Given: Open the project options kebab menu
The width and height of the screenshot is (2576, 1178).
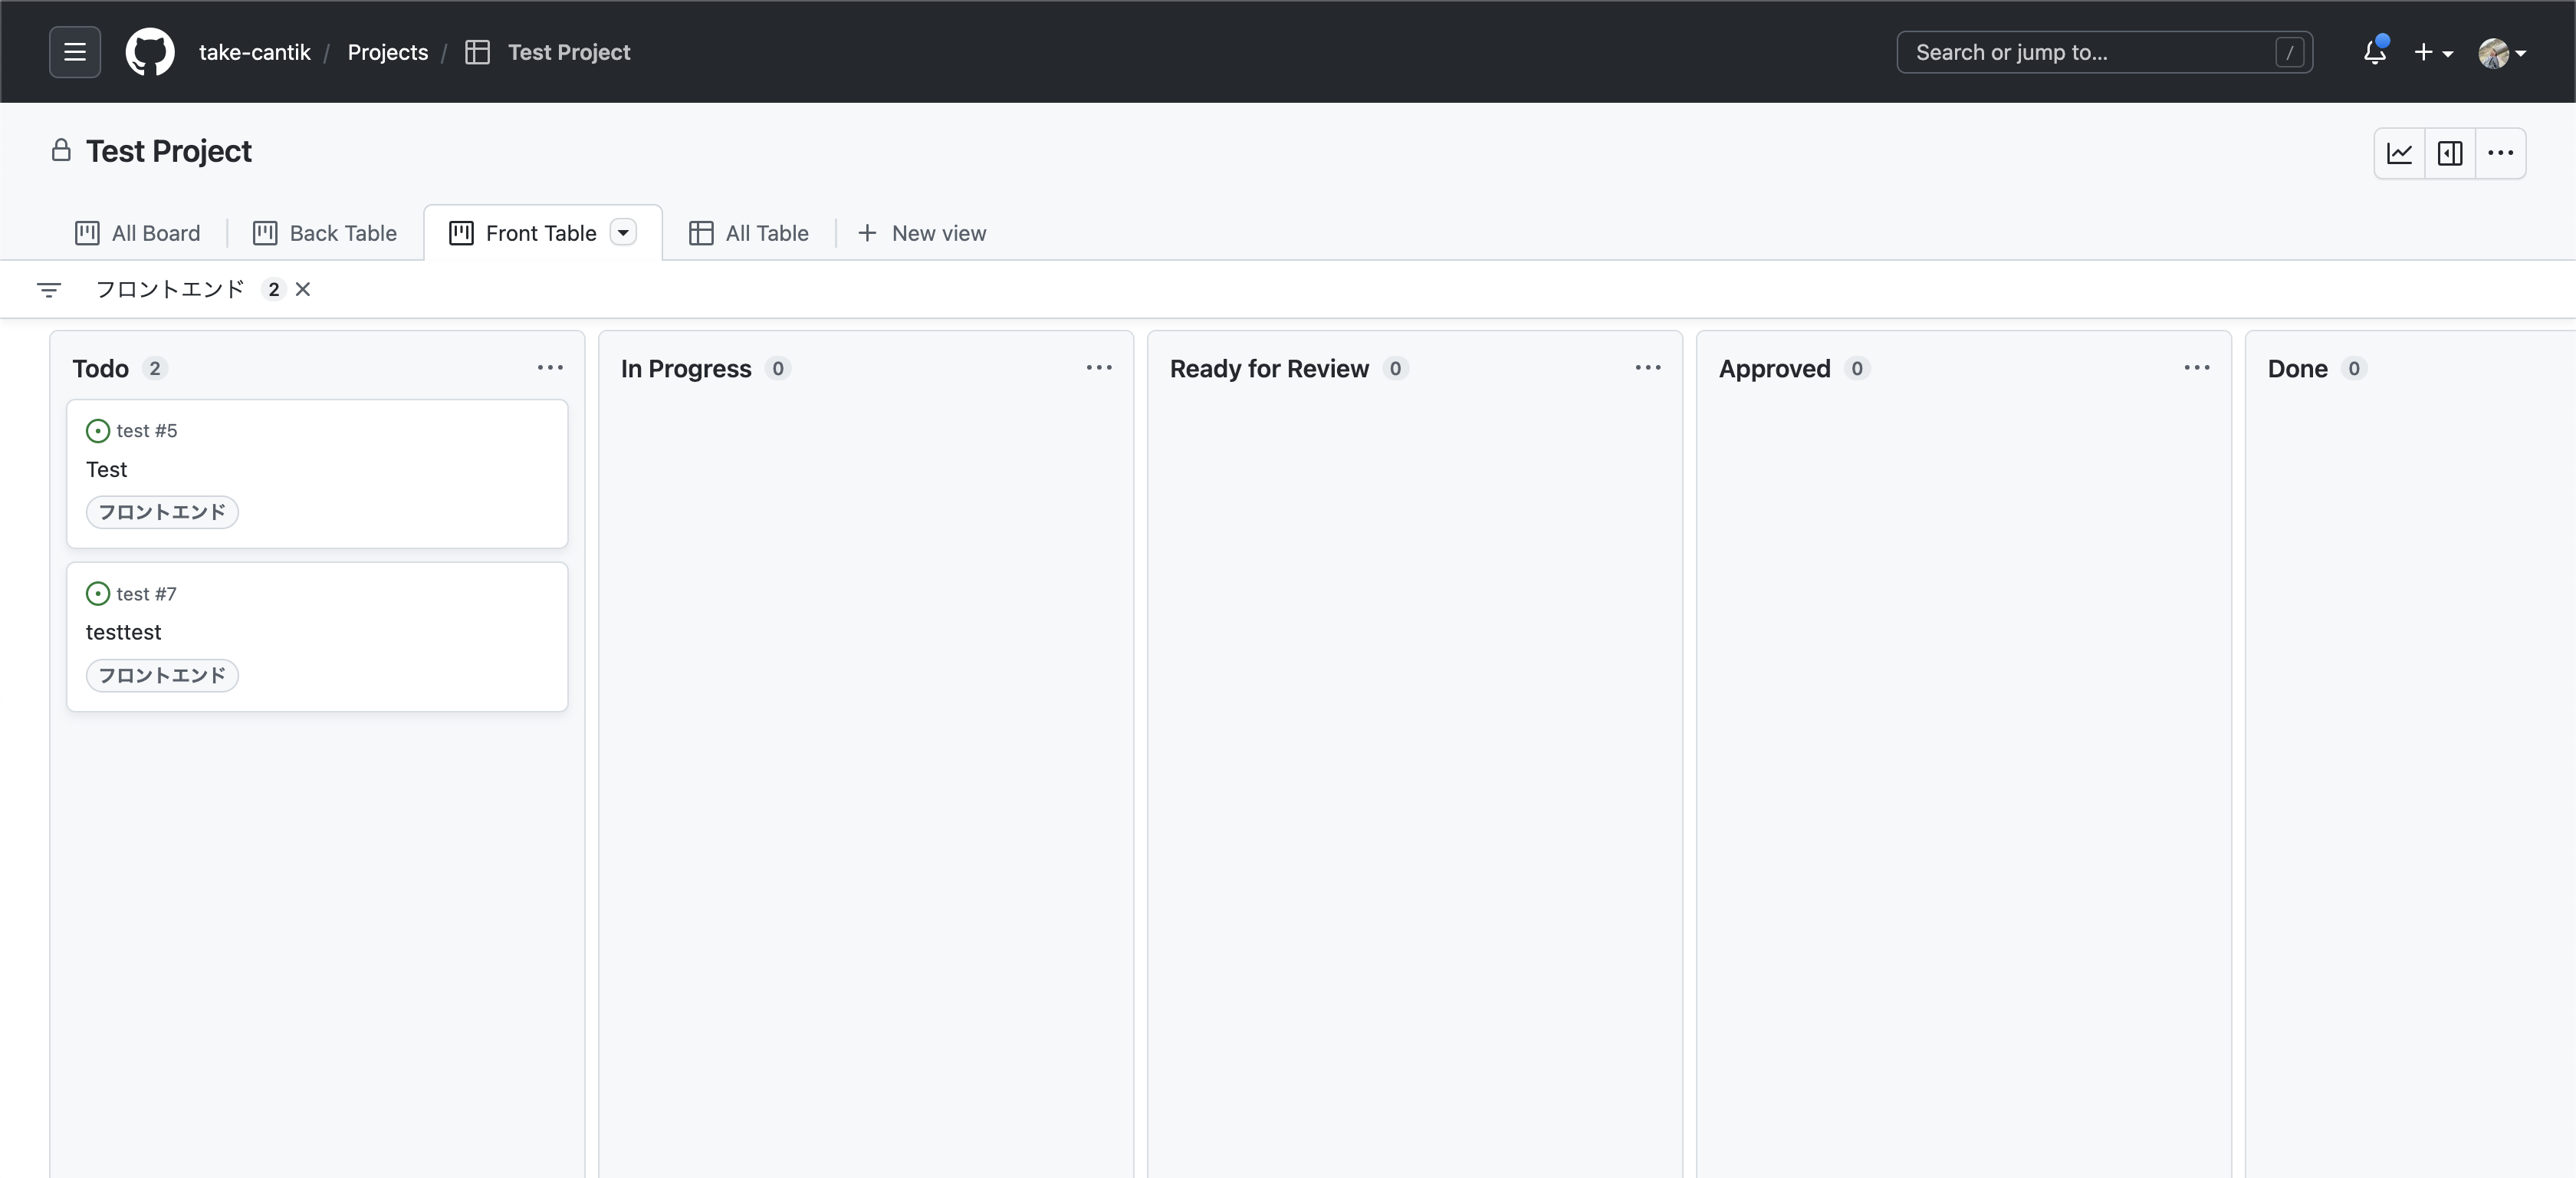Looking at the screenshot, I should [2500, 153].
